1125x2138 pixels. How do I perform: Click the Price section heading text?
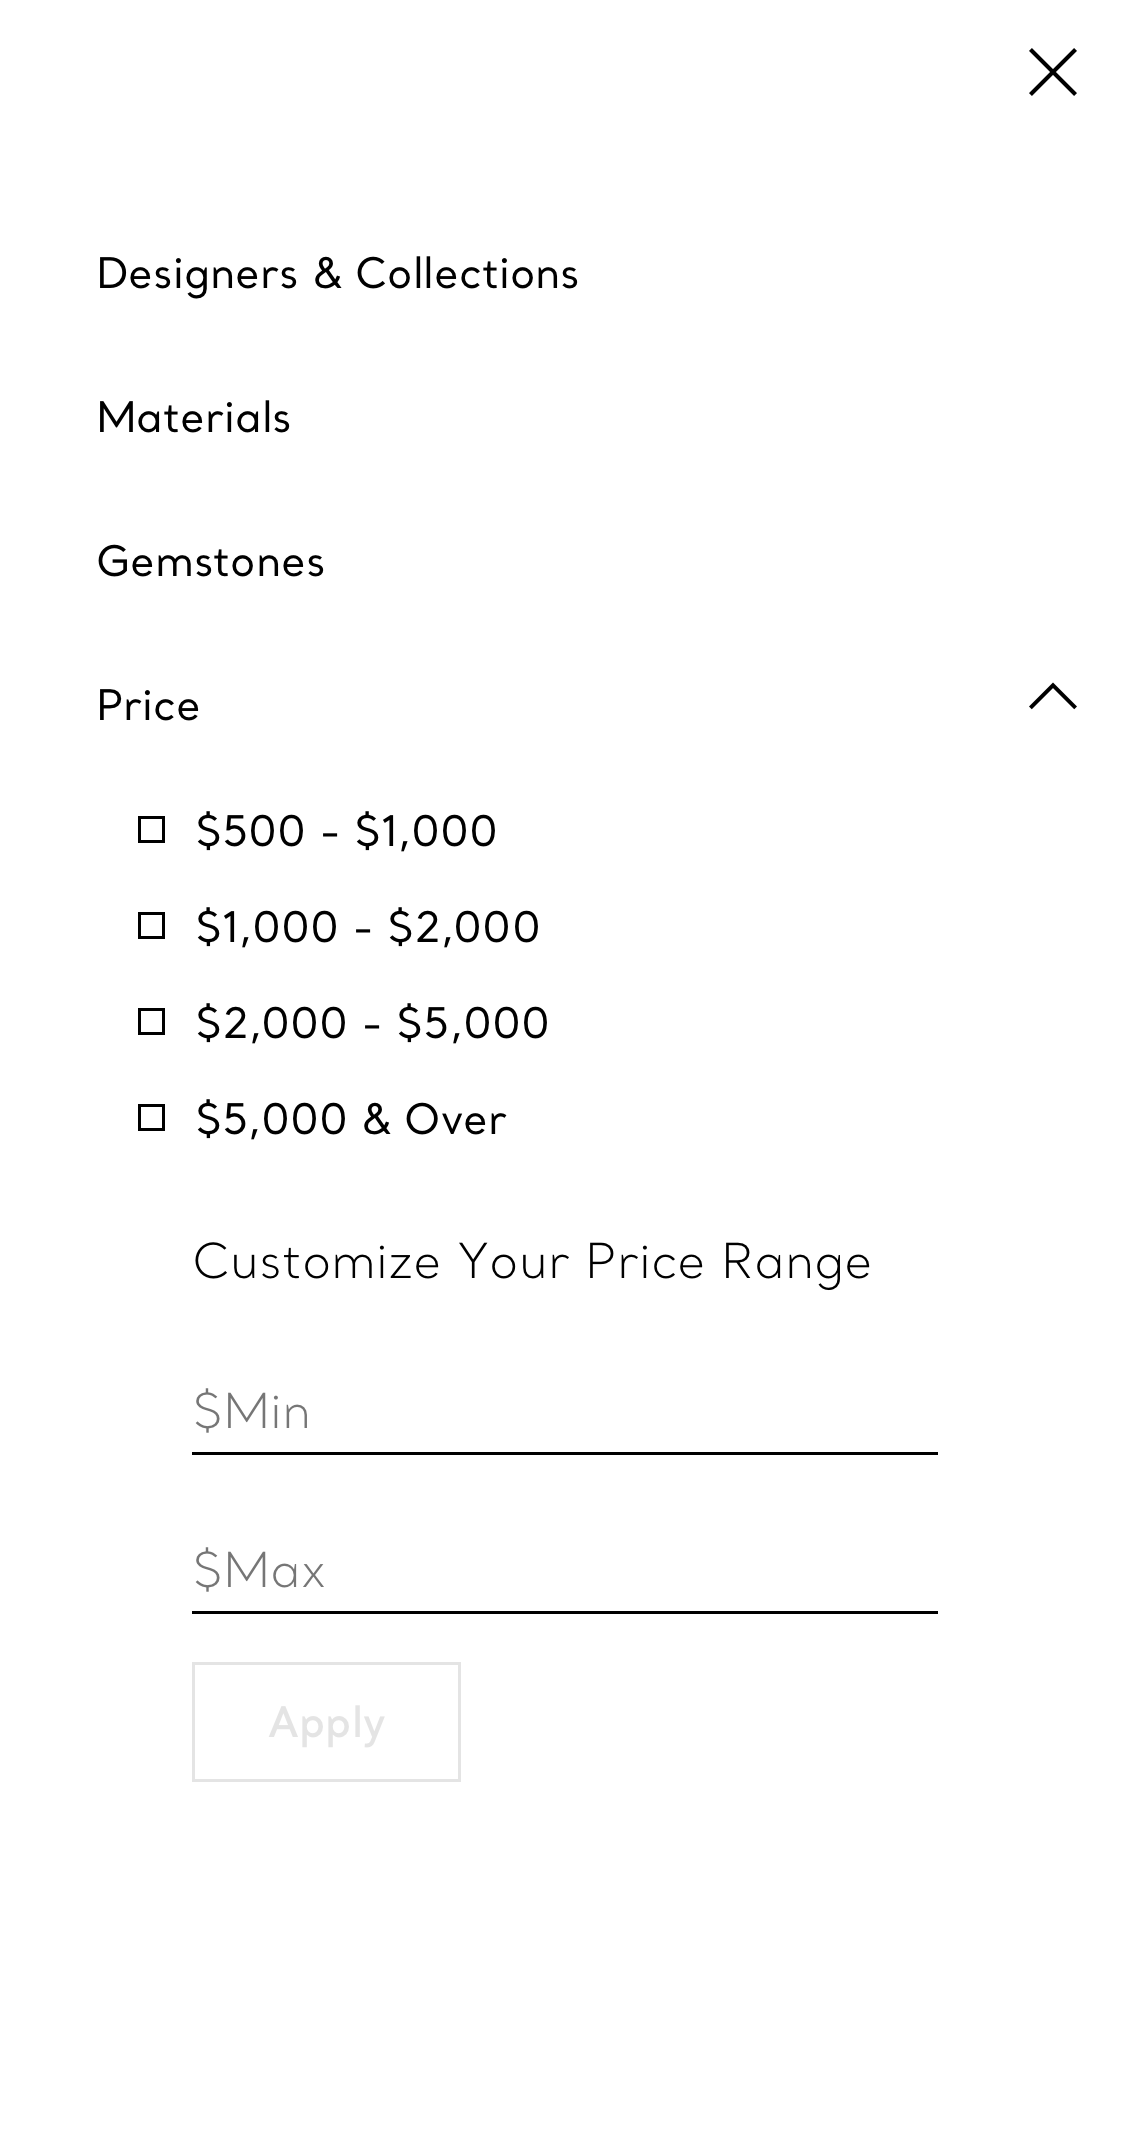pyautogui.click(x=148, y=706)
